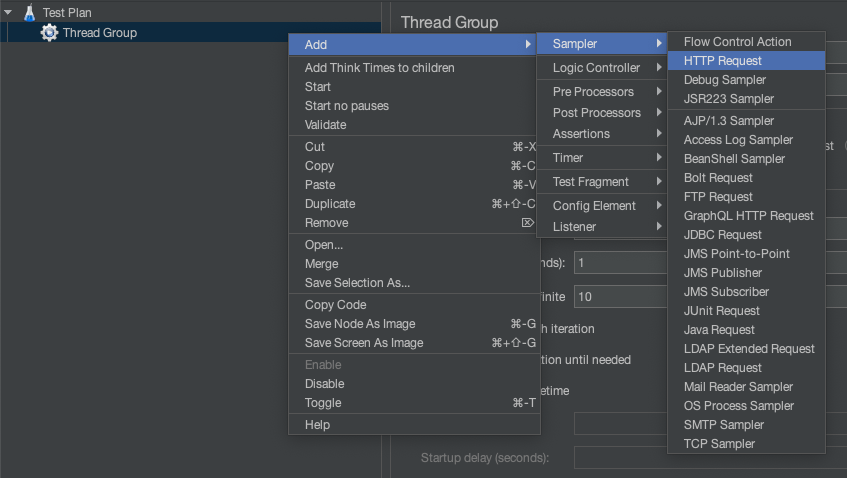The image size is (847, 478).
Task: Add an SMTP Sampler
Action: 747,425
